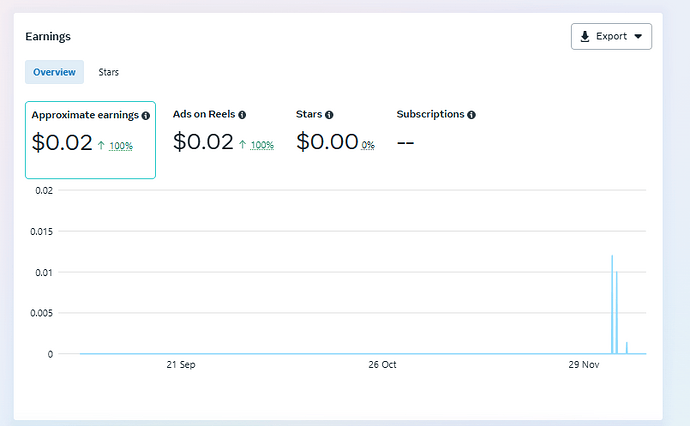This screenshot has height=426, width=690.
Task: Click info icon beside Approximate earnings
Action: [146, 116]
